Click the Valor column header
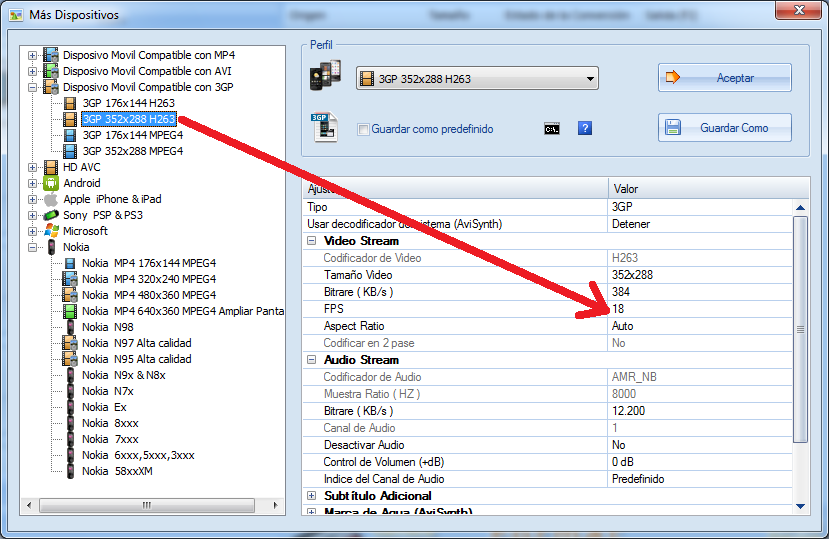 (708, 188)
